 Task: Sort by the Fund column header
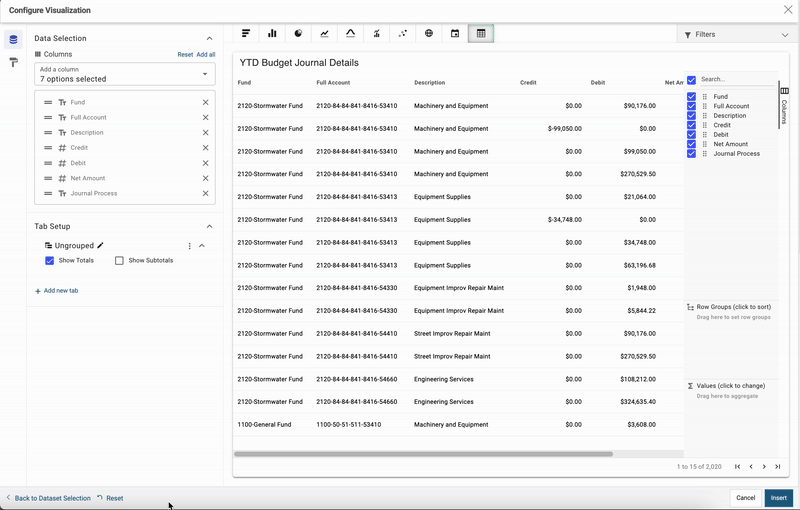tap(244, 83)
